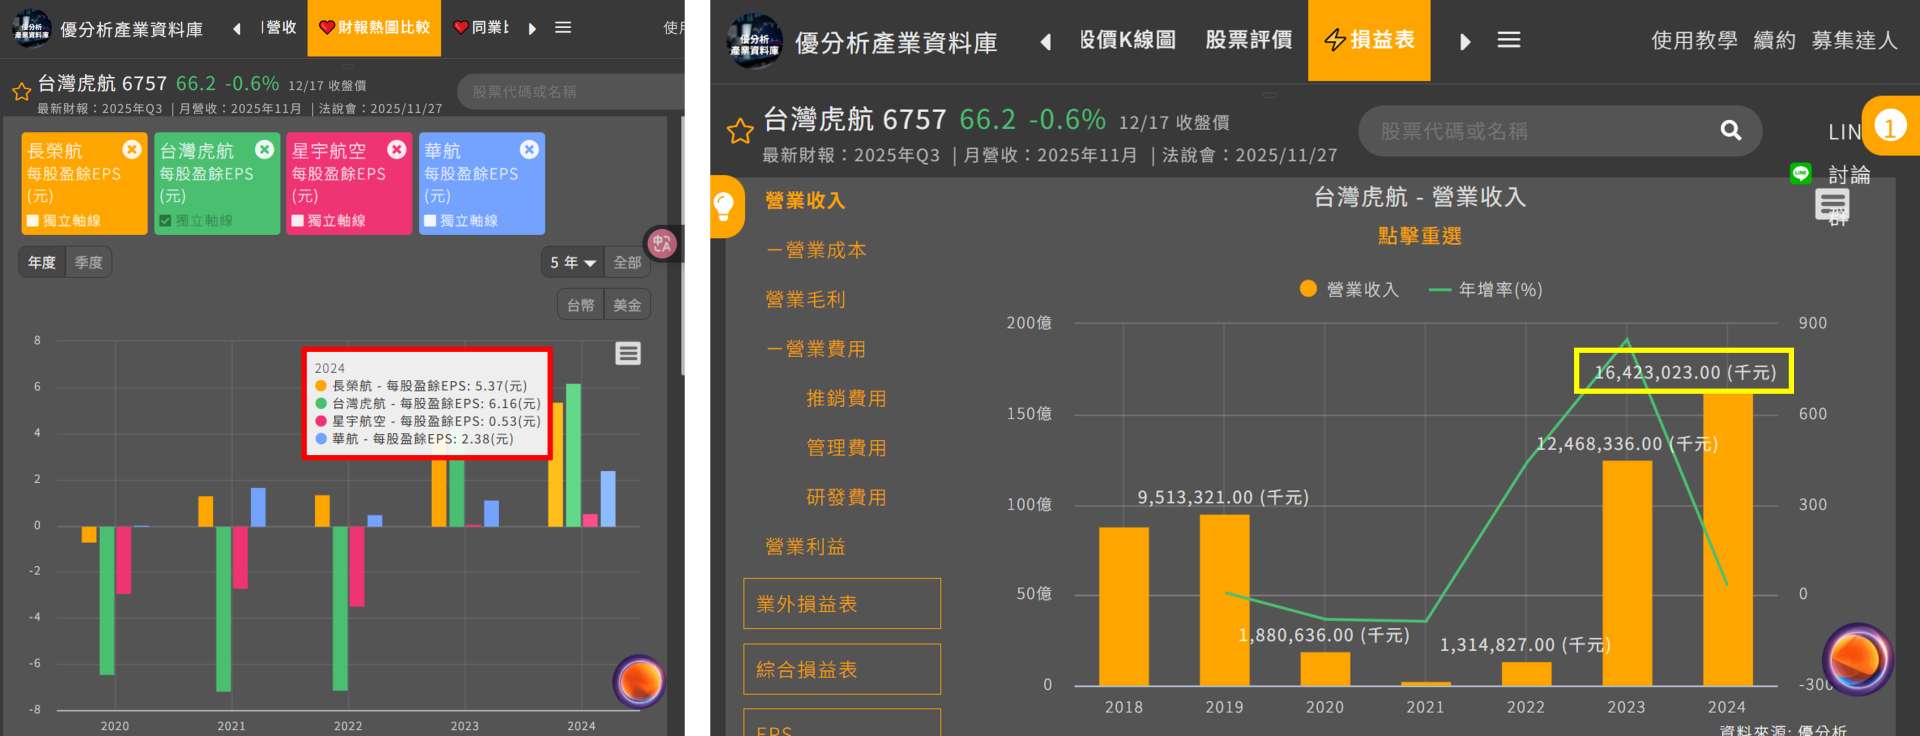Viewport: 1920px width, 736px height.
Task: Toggle 獨立軸線 checkbox for 華航
Action: tap(430, 221)
